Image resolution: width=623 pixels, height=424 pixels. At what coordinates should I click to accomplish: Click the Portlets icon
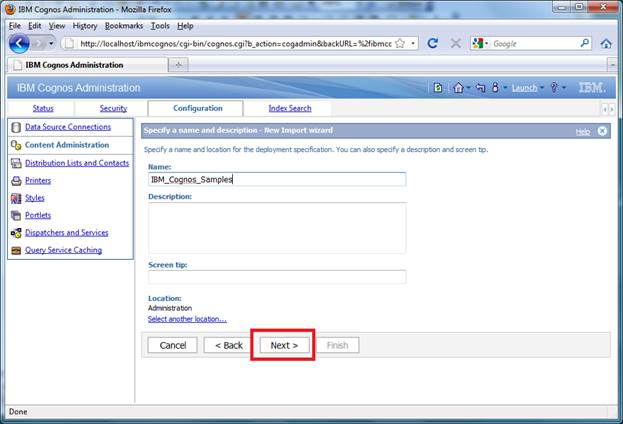tap(16, 215)
